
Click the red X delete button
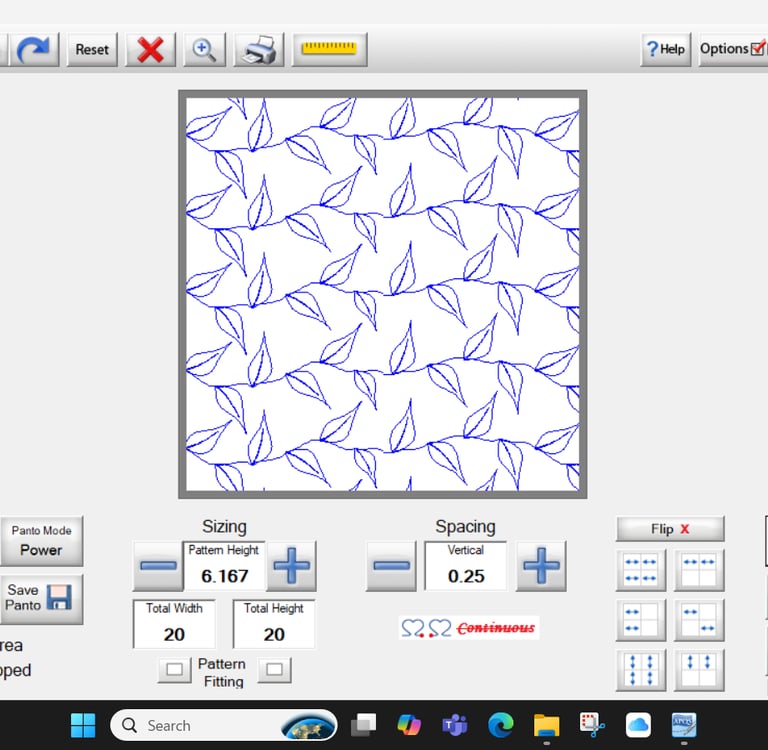click(x=150, y=49)
